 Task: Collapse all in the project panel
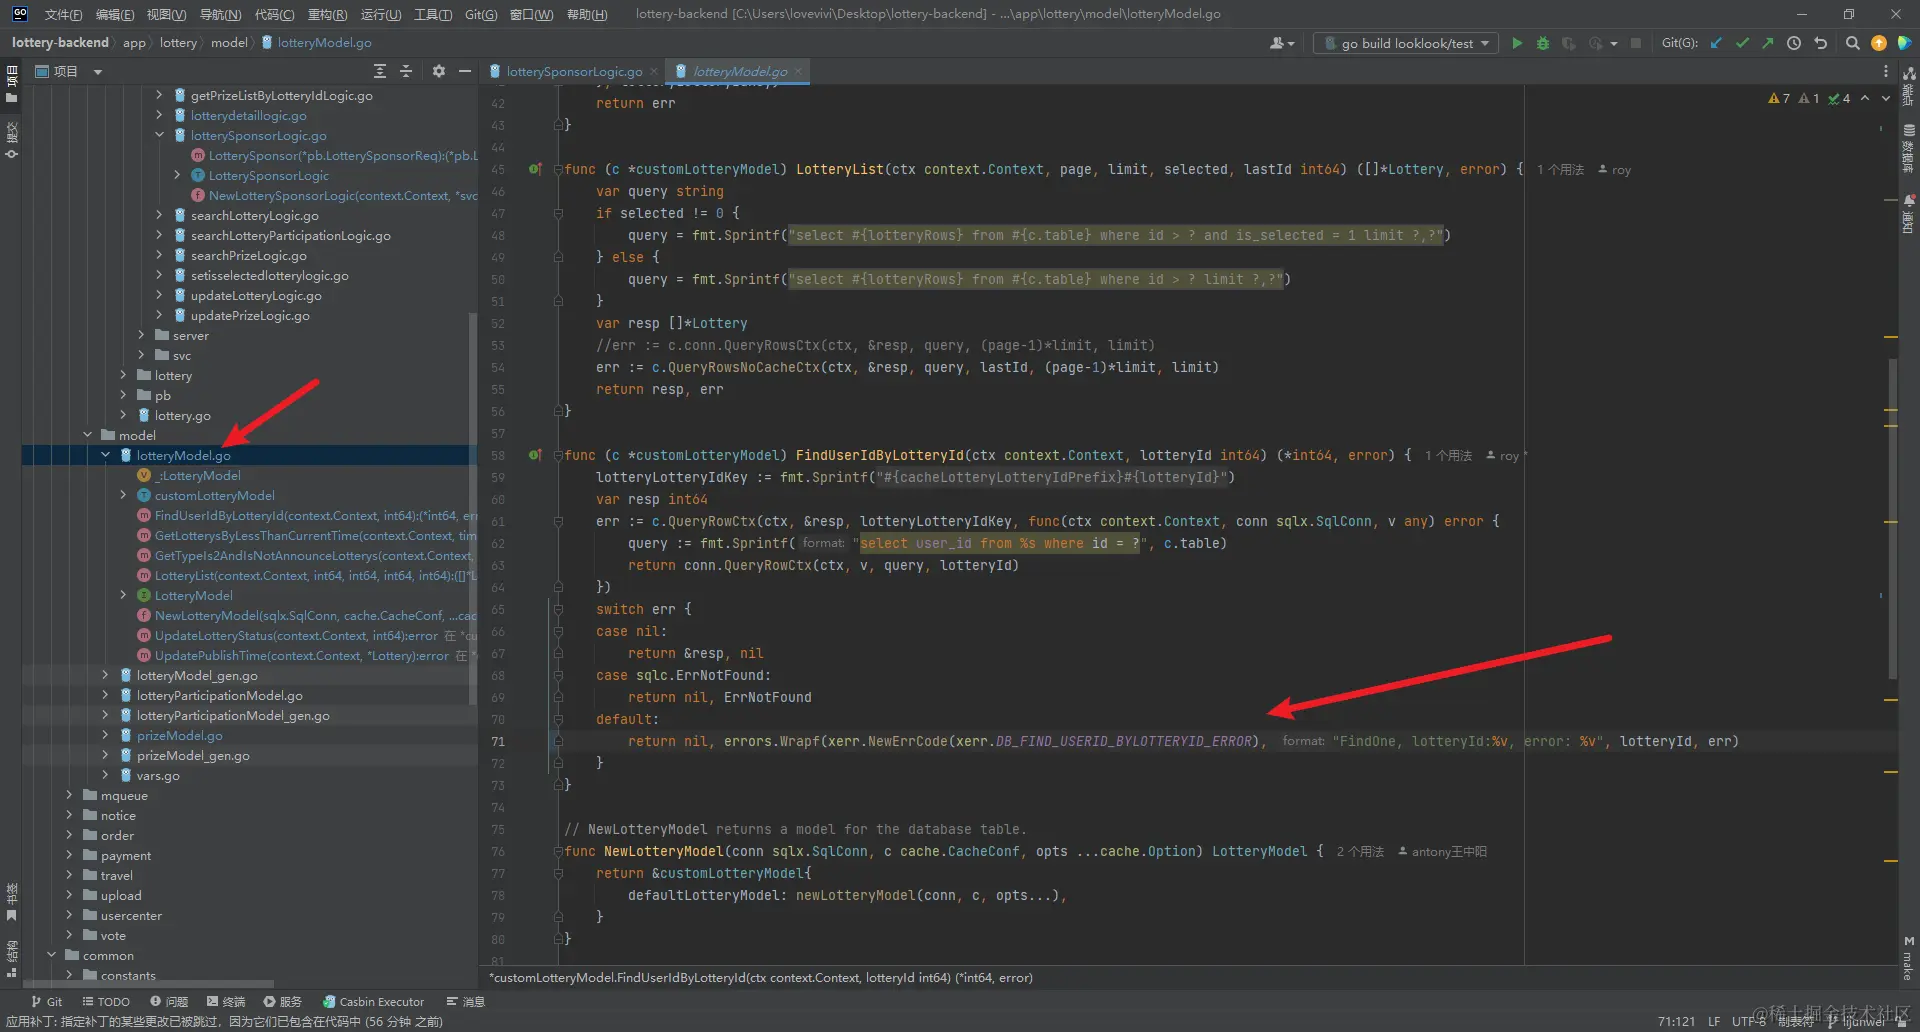(x=406, y=71)
